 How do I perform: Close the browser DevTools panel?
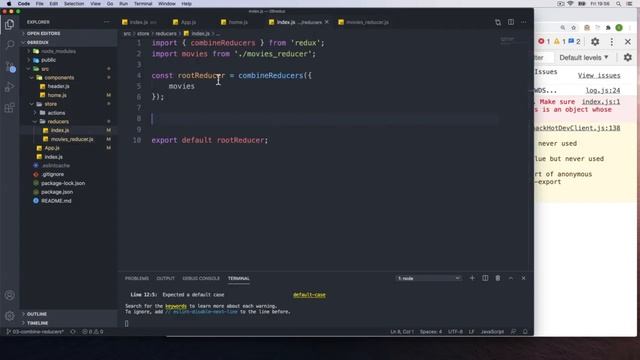(628, 42)
